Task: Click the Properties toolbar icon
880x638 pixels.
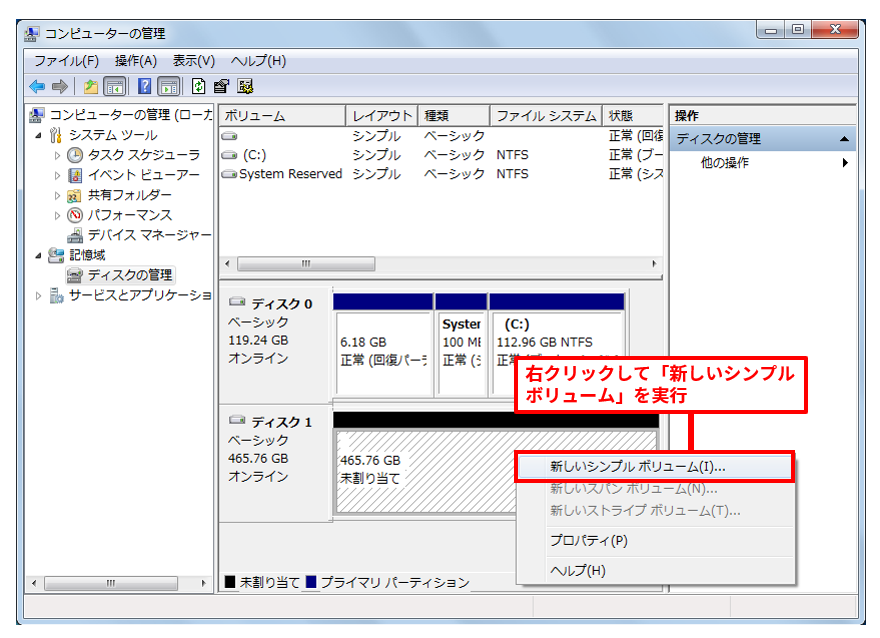Action: coord(221,86)
